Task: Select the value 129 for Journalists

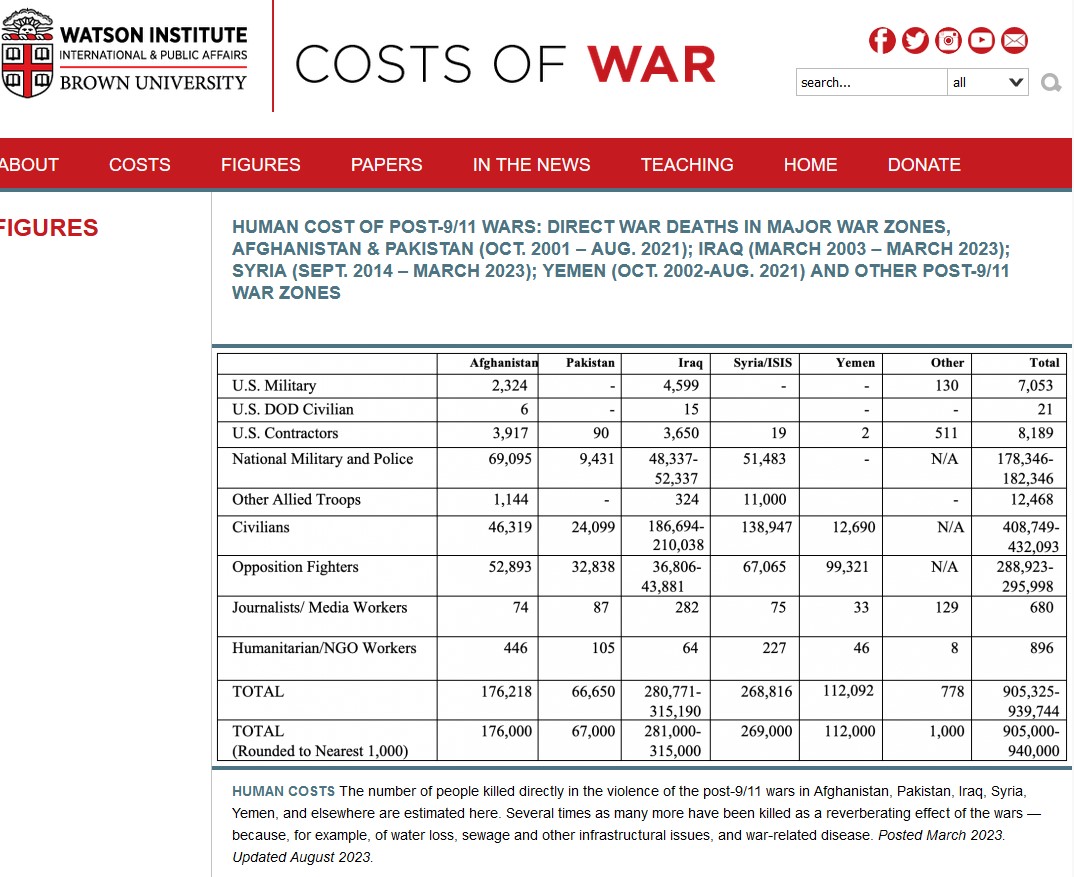Action: [947, 607]
